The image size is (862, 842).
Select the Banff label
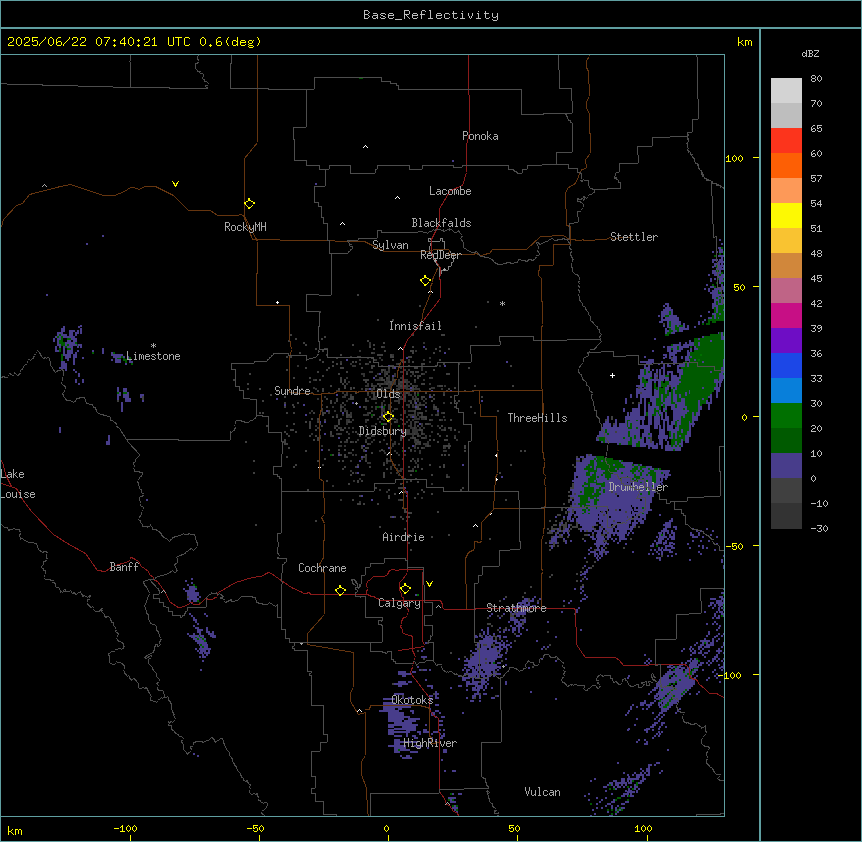(124, 567)
